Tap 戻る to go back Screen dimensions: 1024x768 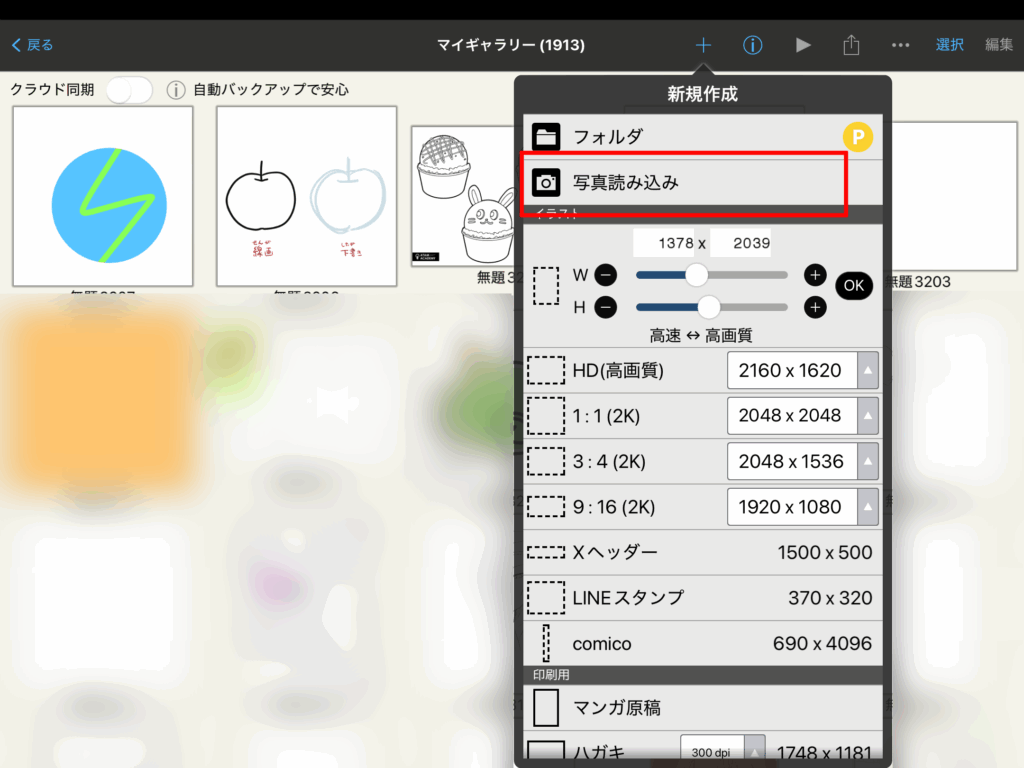[33, 45]
